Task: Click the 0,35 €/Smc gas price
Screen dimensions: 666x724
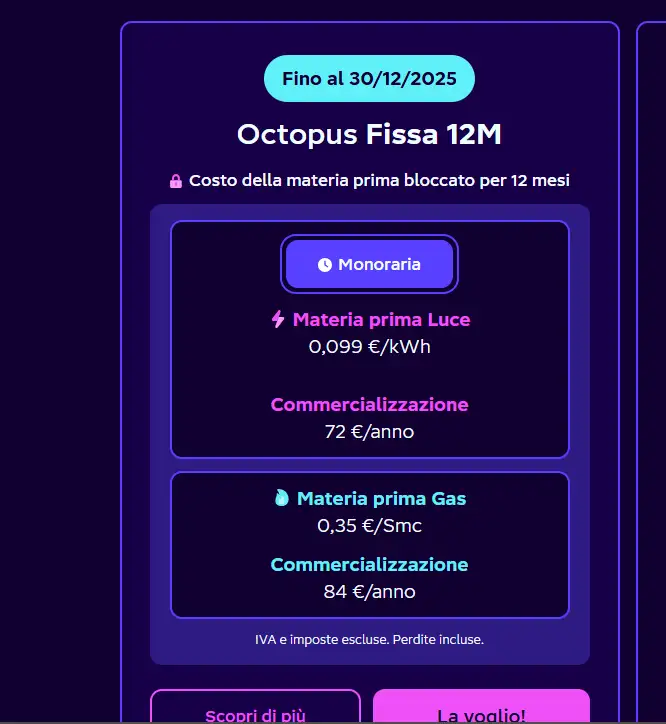Action: click(369, 525)
